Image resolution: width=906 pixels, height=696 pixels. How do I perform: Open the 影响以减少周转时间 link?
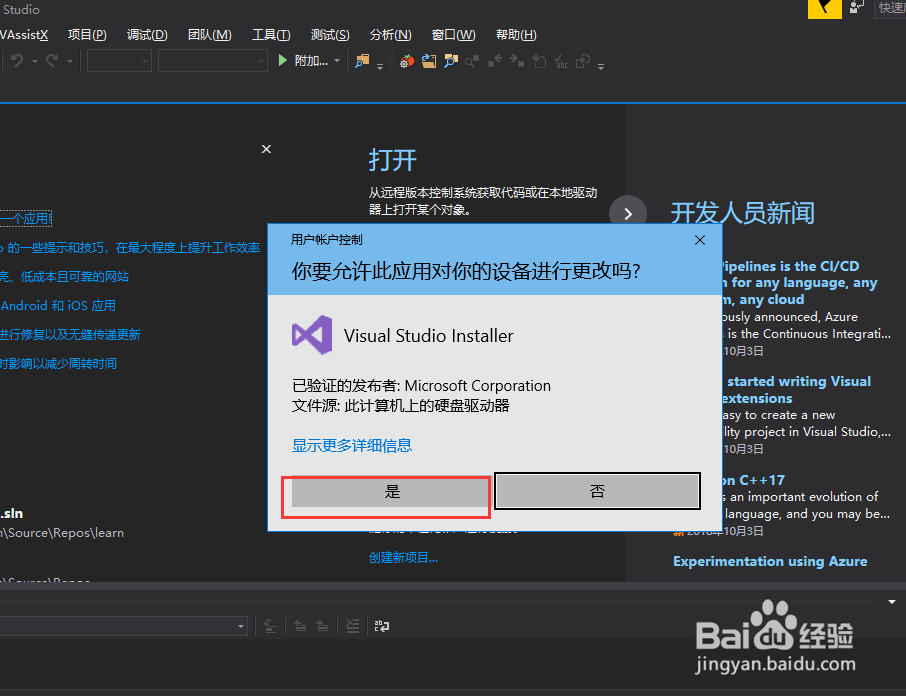(x=58, y=363)
